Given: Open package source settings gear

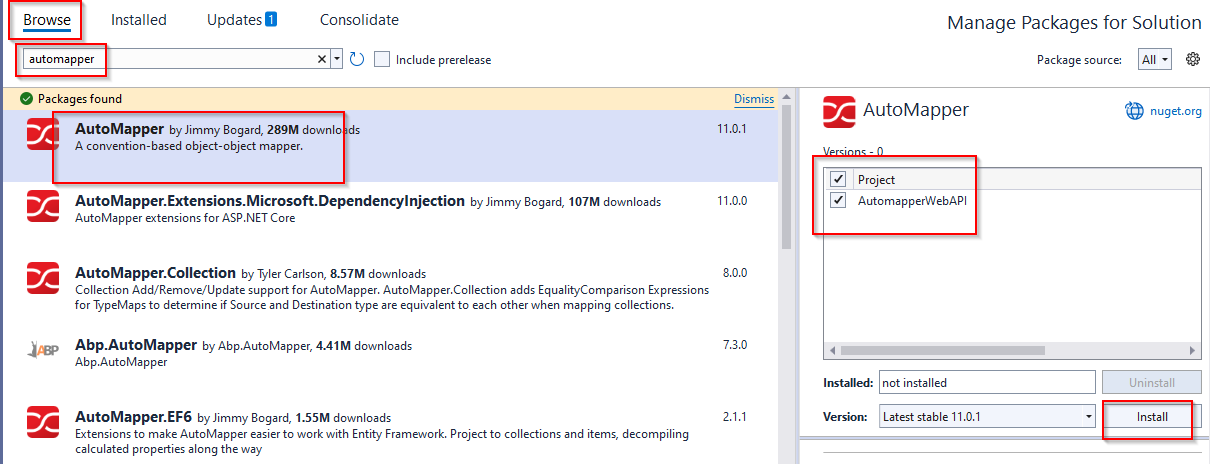Looking at the screenshot, I should [1192, 60].
